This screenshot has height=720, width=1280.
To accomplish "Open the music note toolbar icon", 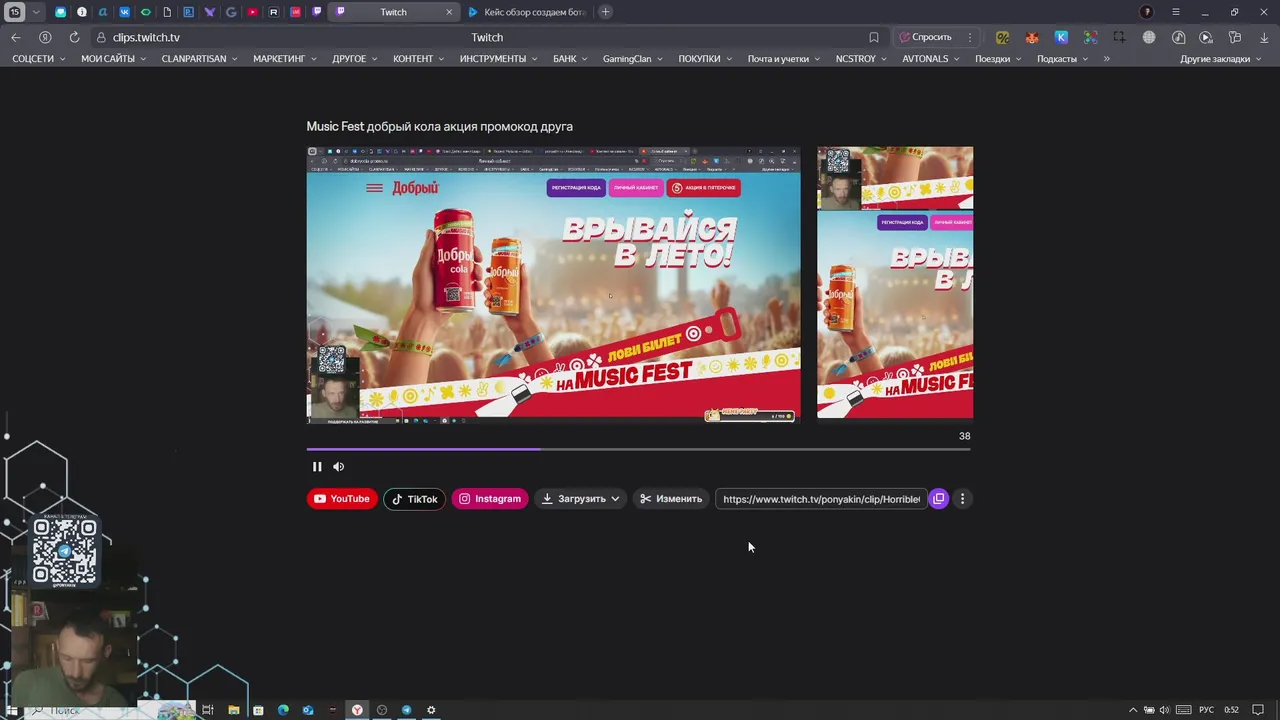I will coord(1178,37).
